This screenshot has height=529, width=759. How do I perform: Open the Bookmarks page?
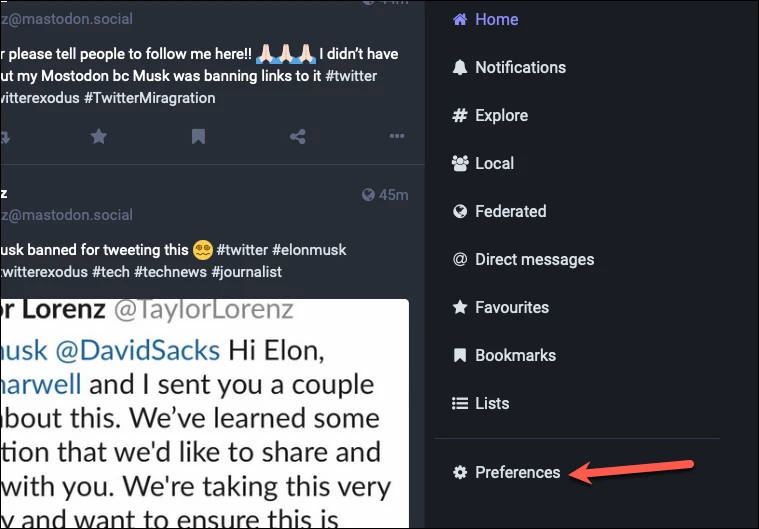(504, 355)
